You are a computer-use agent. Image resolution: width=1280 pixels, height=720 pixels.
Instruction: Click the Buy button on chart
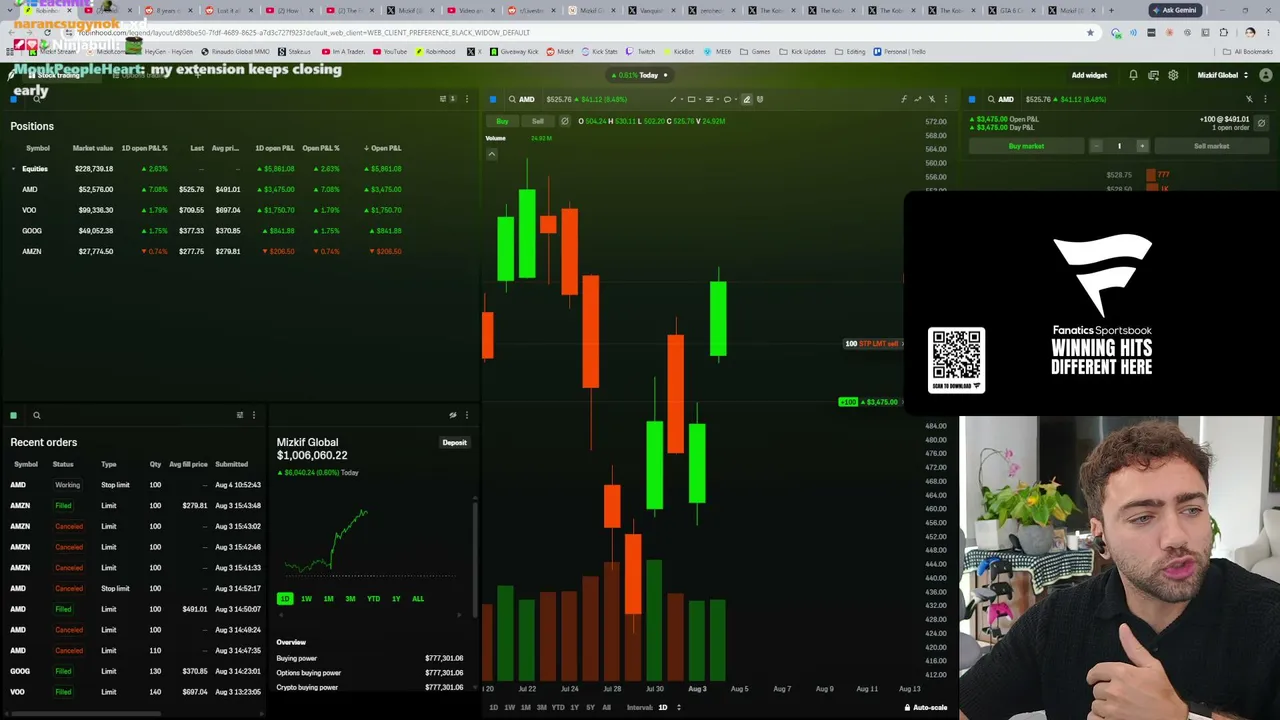(502, 121)
